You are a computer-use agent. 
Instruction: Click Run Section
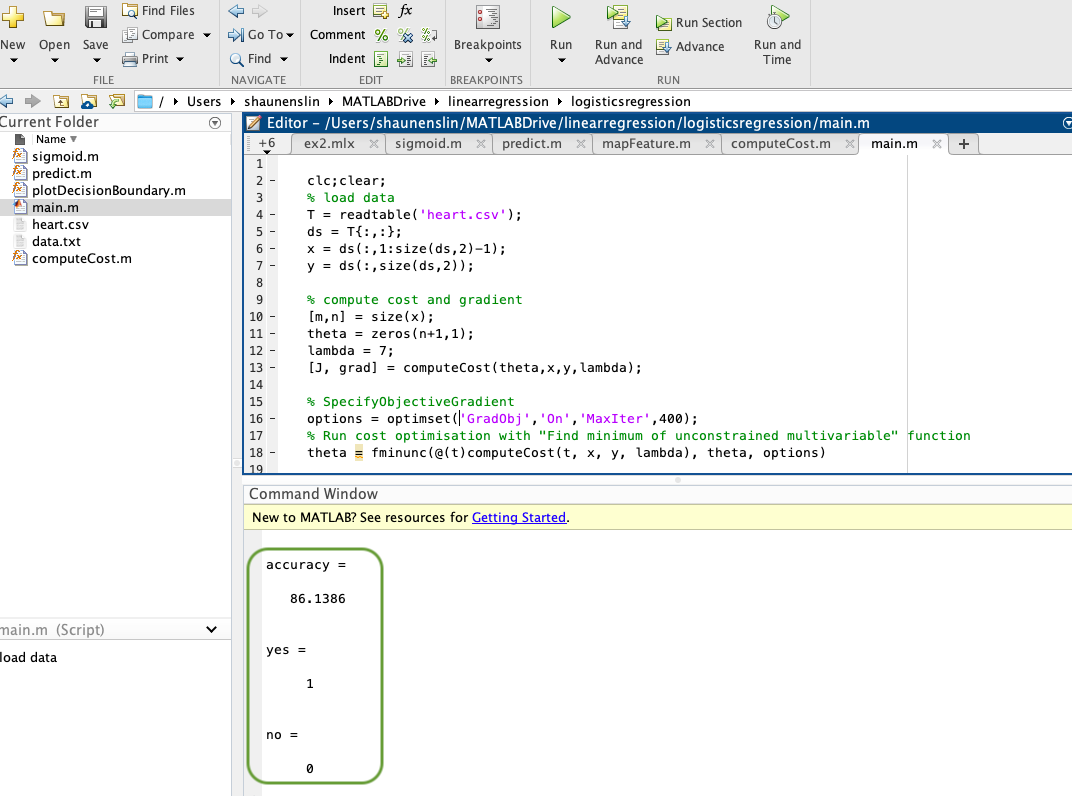[699, 23]
